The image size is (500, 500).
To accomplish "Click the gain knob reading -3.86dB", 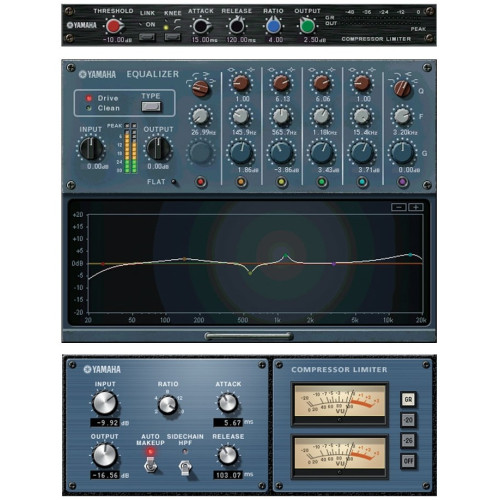I will click(282, 153).
